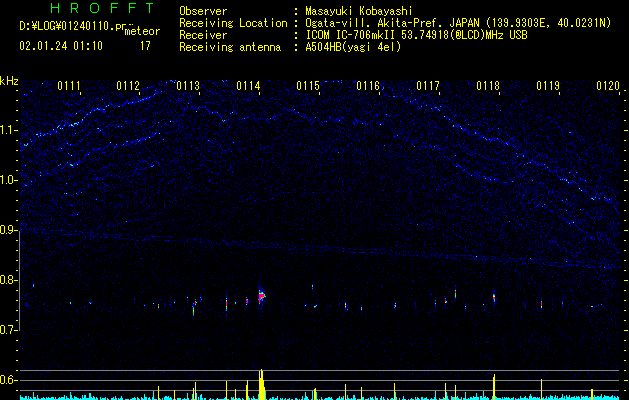629x400 pixels.
Task: Click the 0.8 kHz axis label
Action: (9, 280)
